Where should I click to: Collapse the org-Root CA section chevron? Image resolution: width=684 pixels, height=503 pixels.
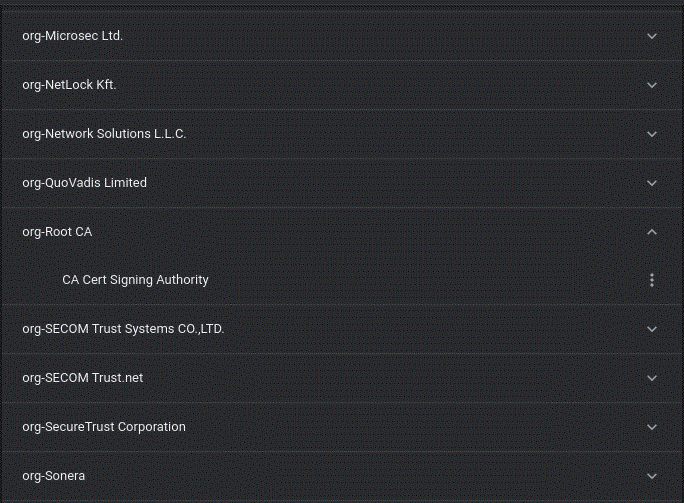click(x=652, y=232)
